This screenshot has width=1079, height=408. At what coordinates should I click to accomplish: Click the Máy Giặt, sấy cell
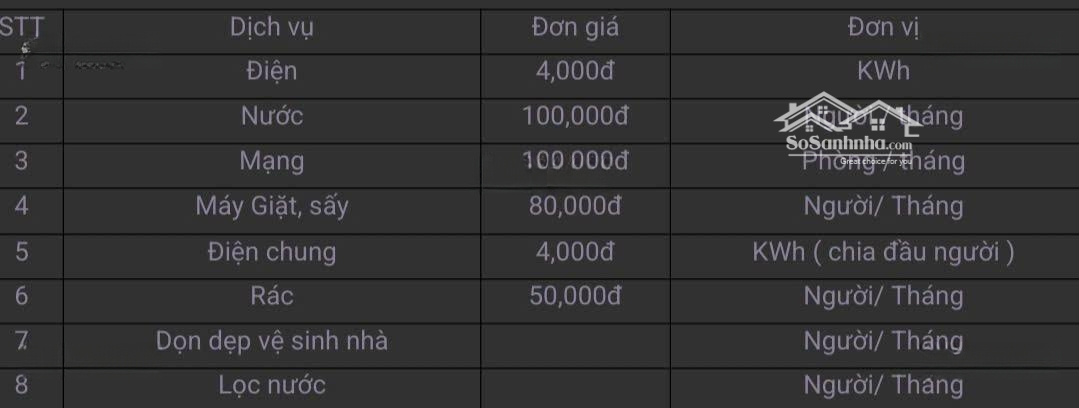click(272, 207)
